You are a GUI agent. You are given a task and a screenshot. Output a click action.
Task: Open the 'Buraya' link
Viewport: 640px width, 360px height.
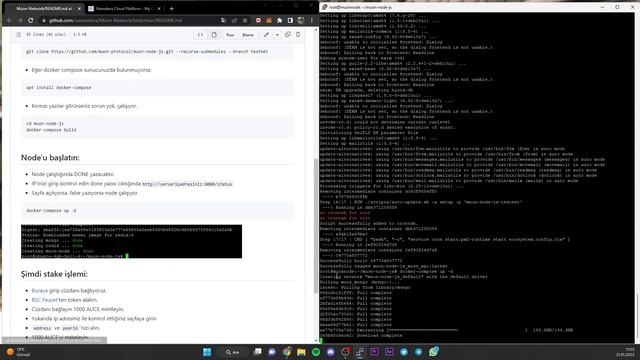pos(40,291)
